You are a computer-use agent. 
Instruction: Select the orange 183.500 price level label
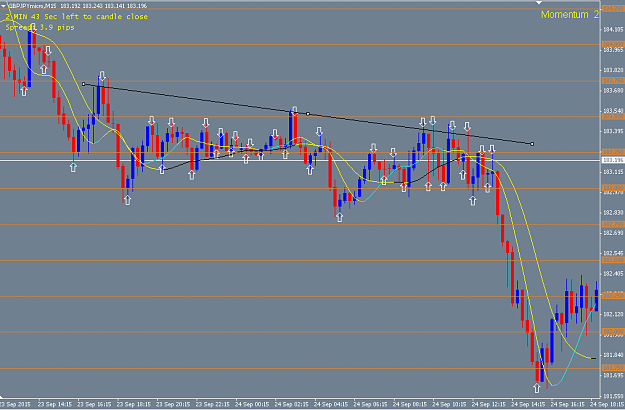pyautogui.click(x=612, y=117)
